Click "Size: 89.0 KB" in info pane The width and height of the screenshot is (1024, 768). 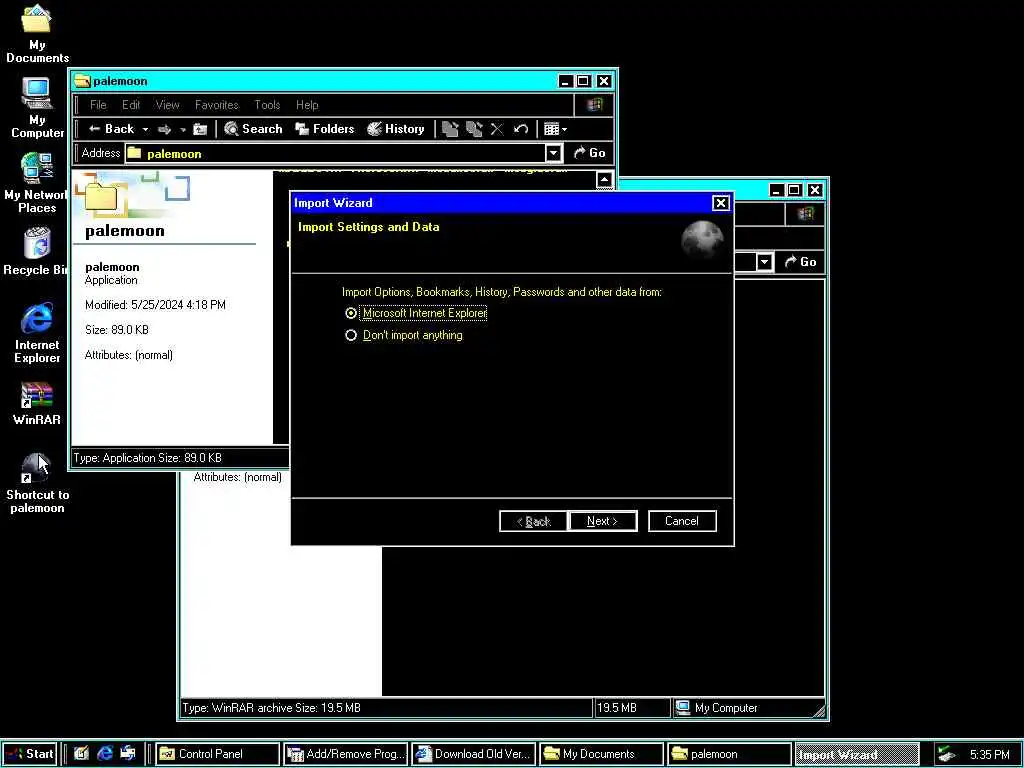click(x=117, y=330)
